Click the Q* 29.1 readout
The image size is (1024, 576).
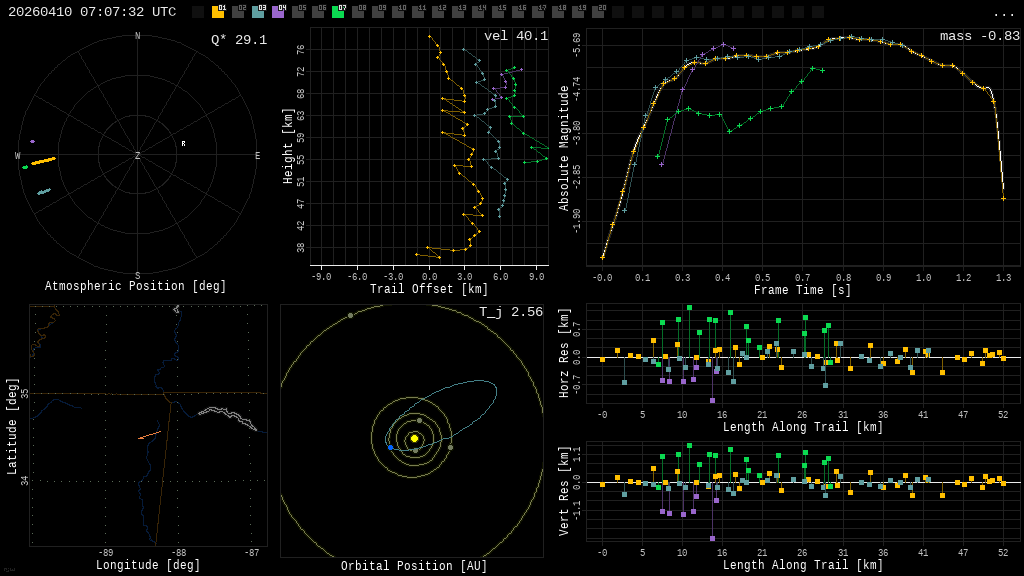coord(238,40)
